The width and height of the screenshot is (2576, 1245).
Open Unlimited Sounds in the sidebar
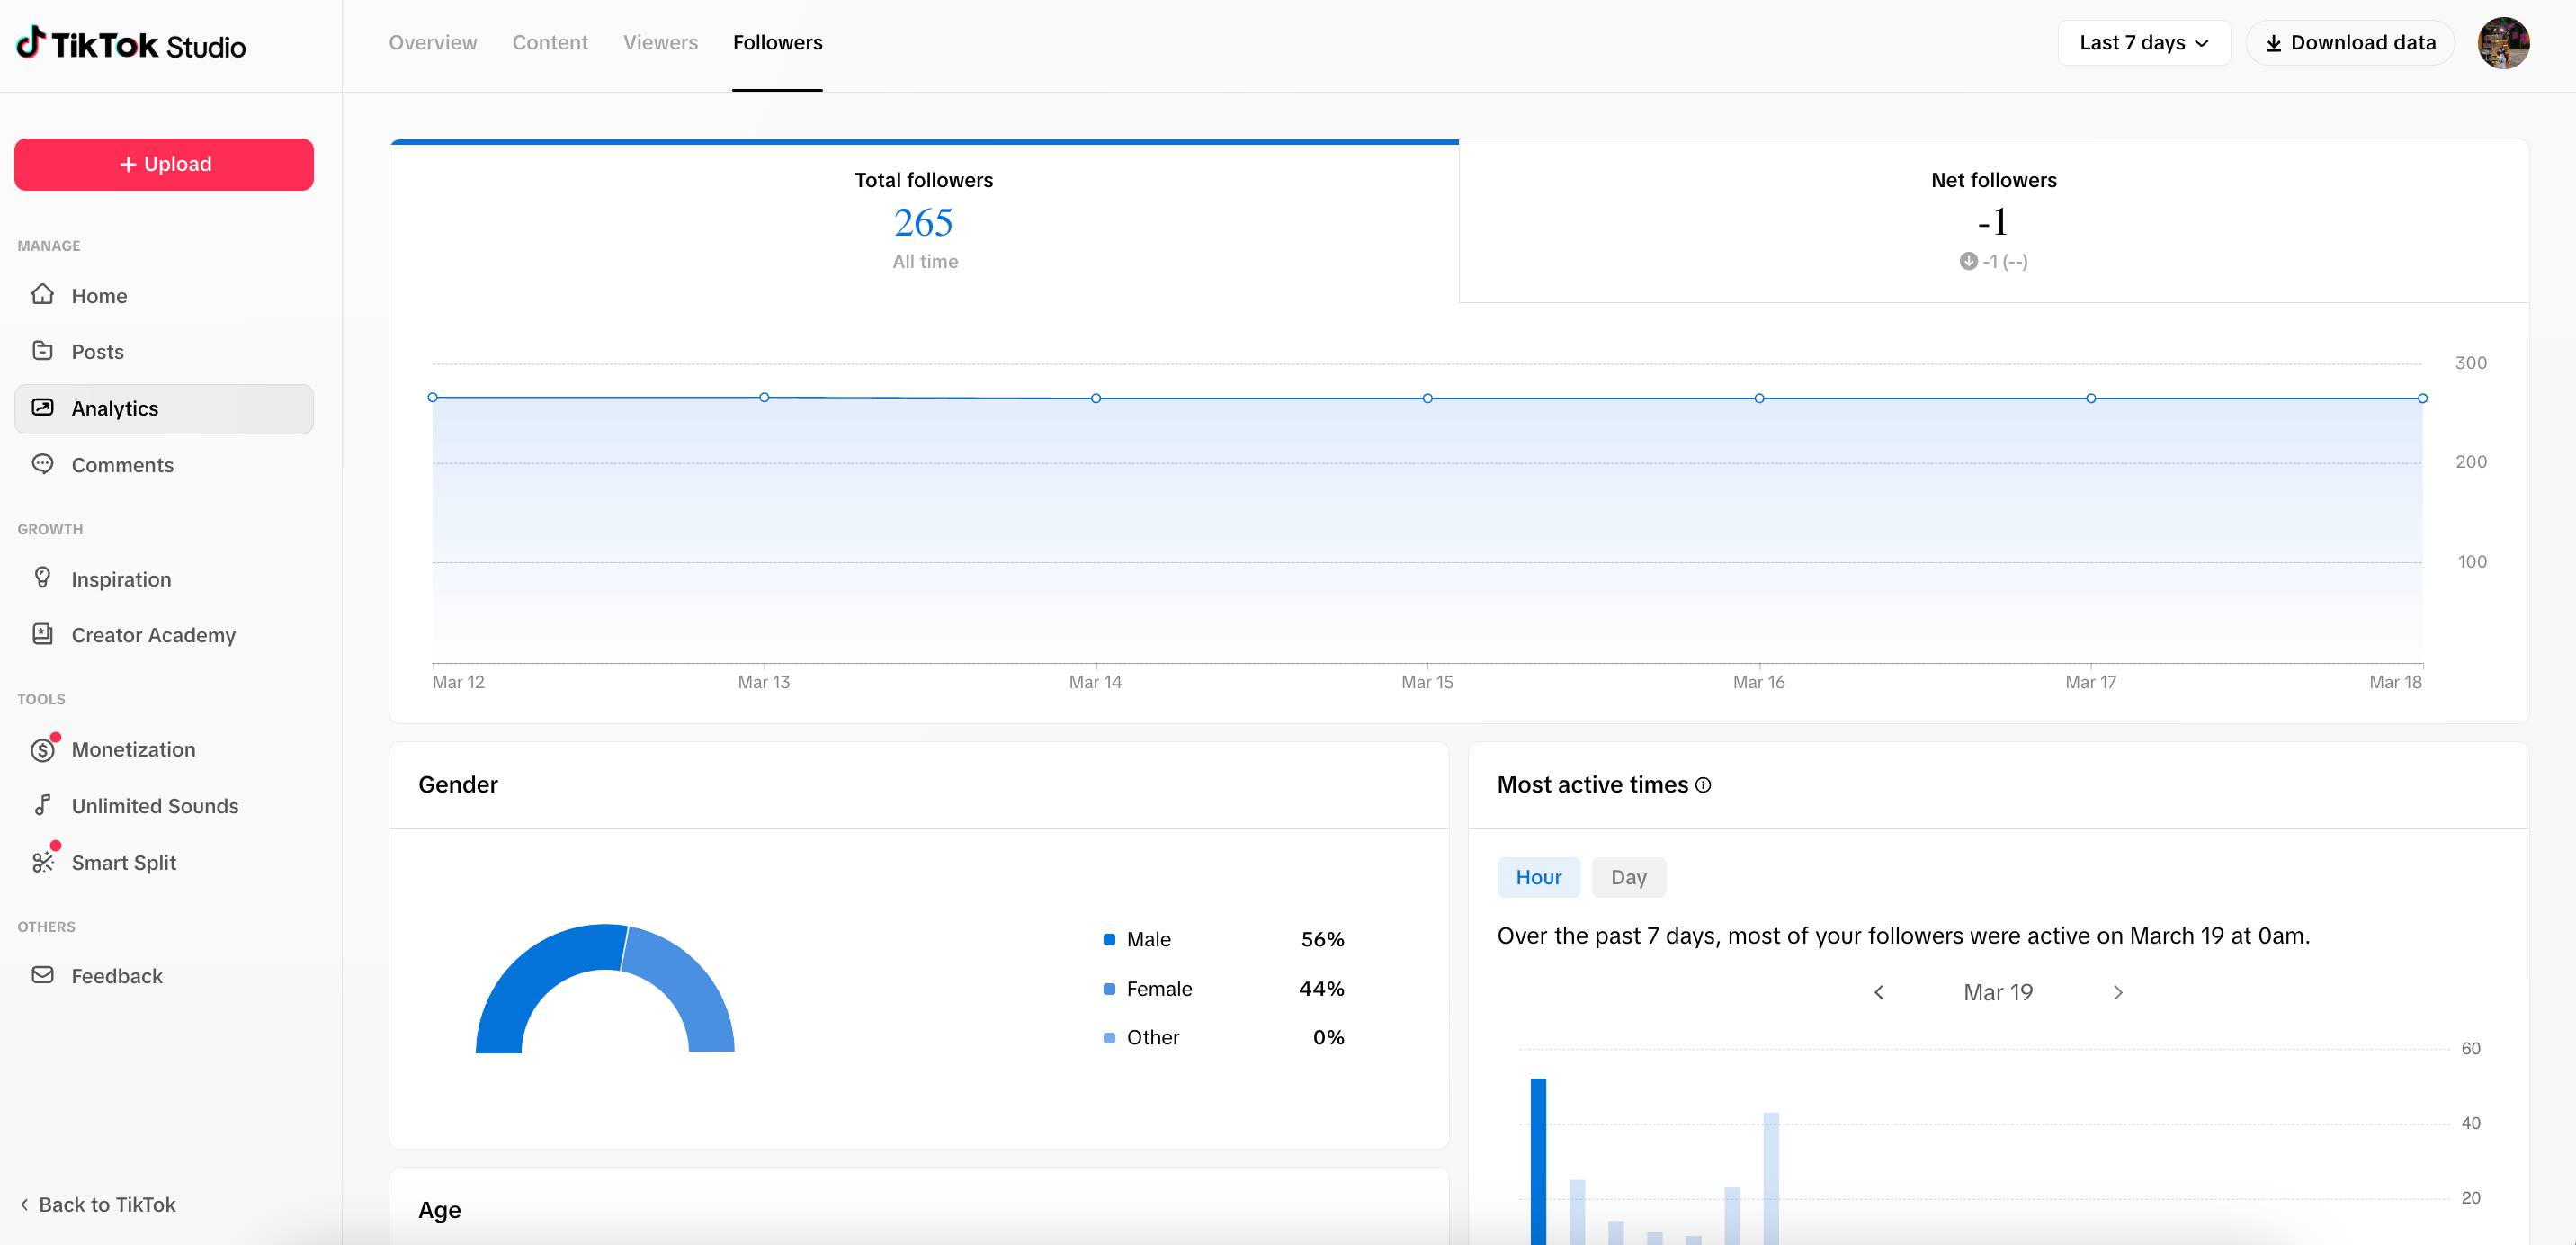[x=164, y=806]
